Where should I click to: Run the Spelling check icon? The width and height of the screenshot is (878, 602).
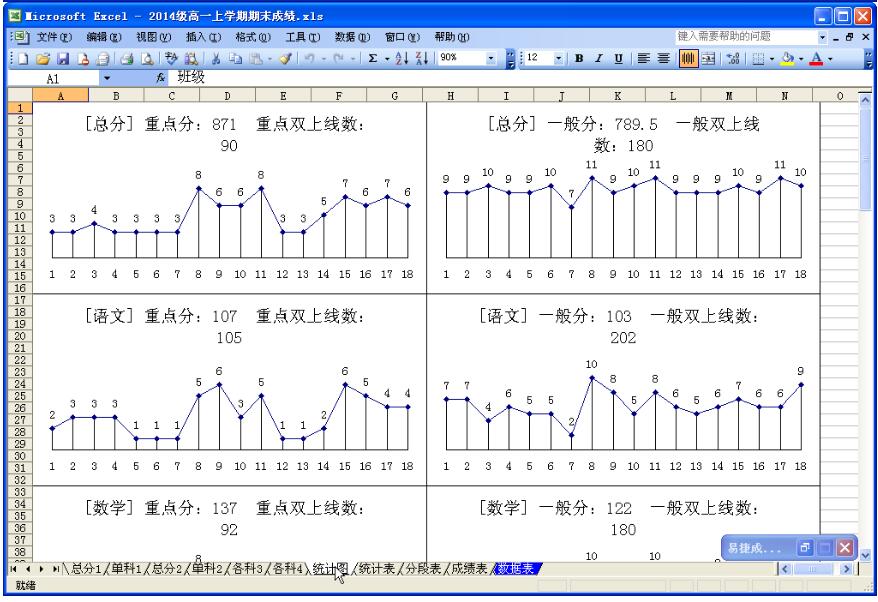tap(171, 58)
